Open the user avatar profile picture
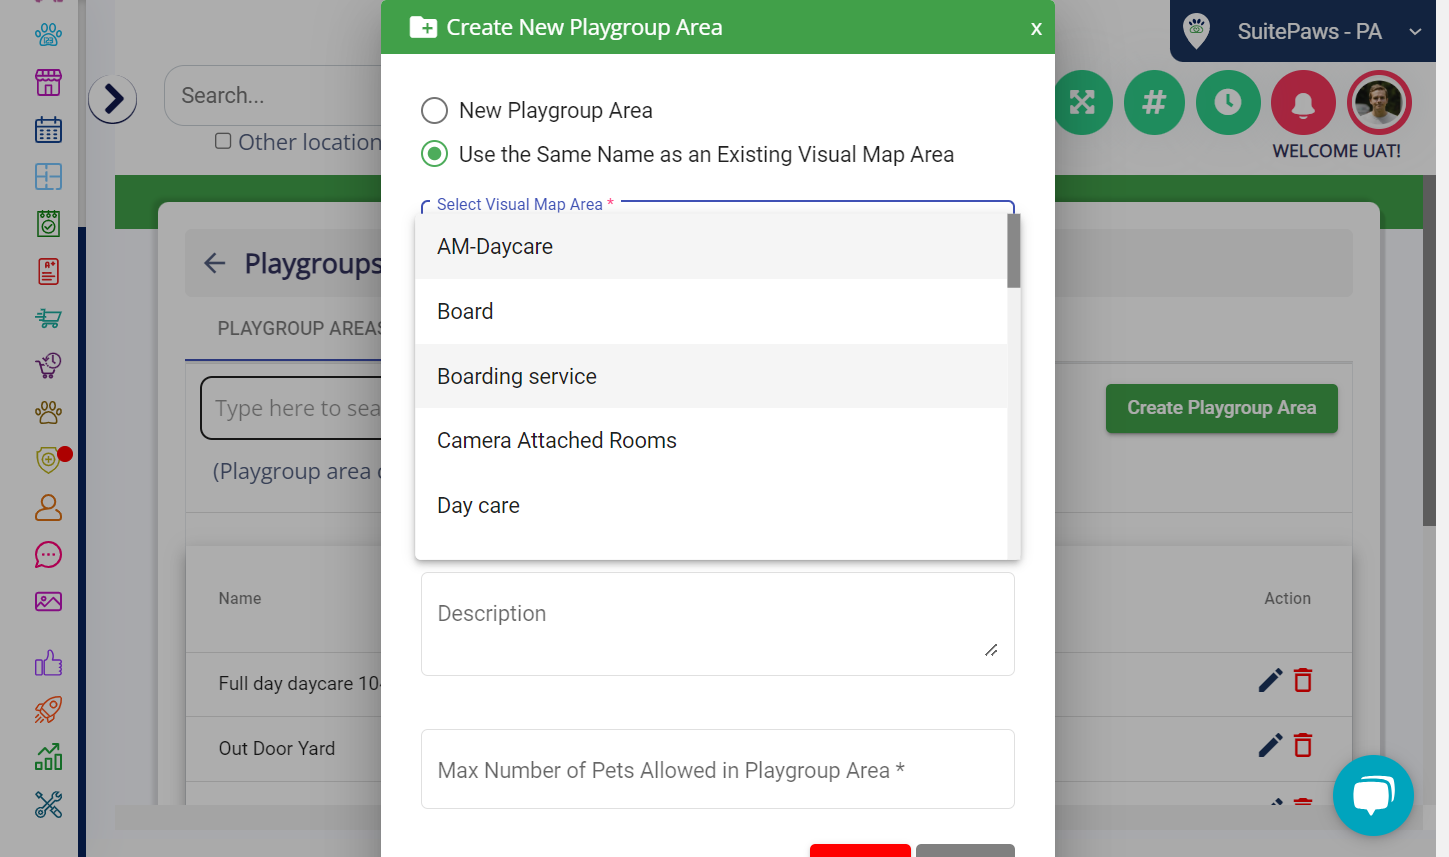Screen dimensions: 1449x857 pyautogui.click(x=1379, y=102)
